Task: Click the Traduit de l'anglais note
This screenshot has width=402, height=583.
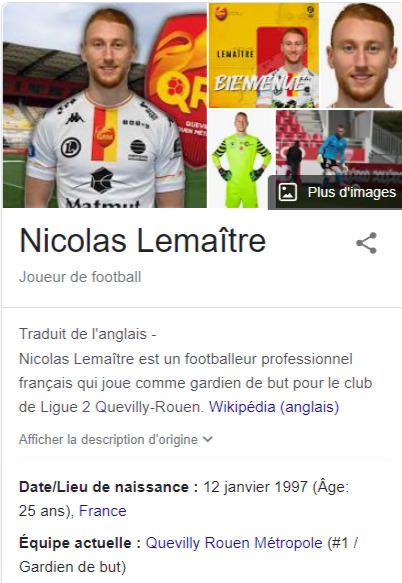Action: click(x=87, y=334)
